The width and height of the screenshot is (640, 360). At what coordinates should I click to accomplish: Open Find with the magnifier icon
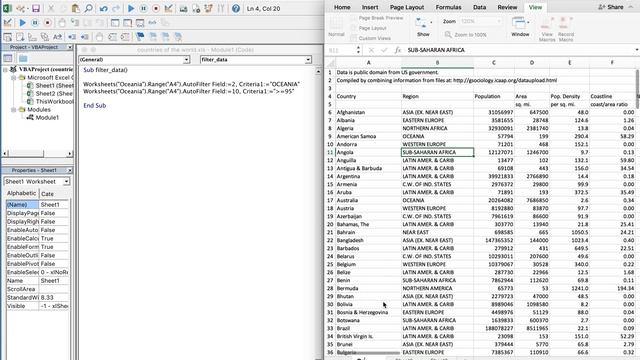(88, 8)
